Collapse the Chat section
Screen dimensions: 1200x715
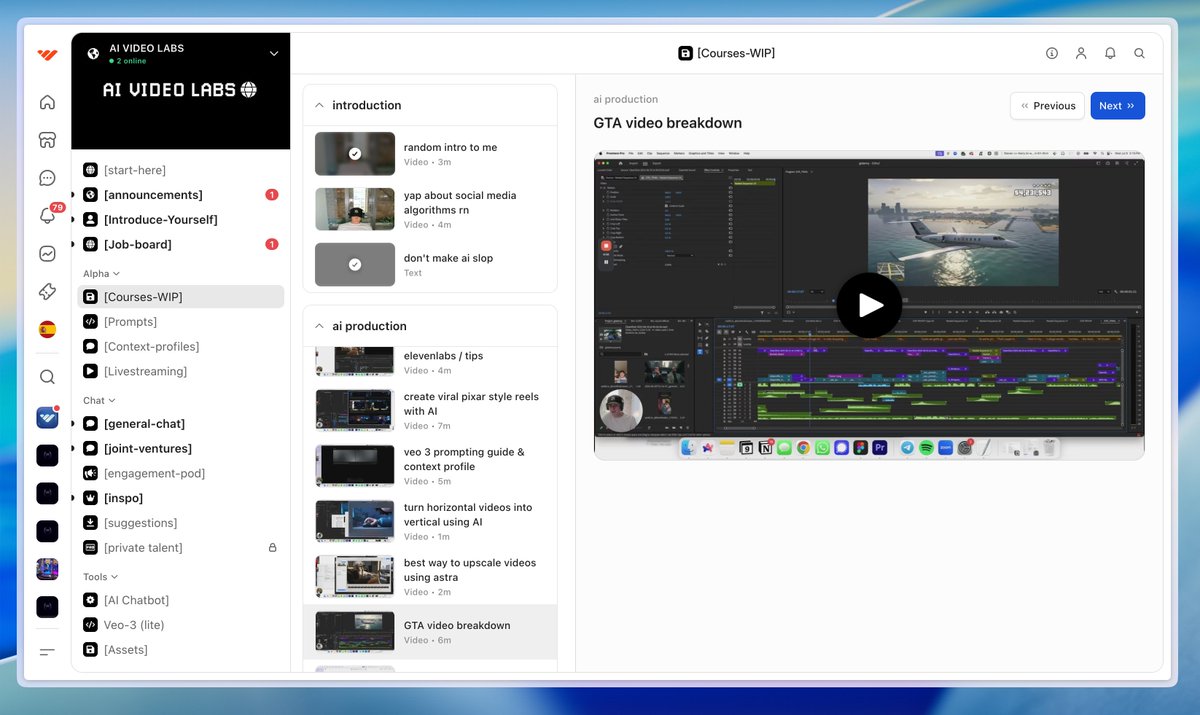99,401
